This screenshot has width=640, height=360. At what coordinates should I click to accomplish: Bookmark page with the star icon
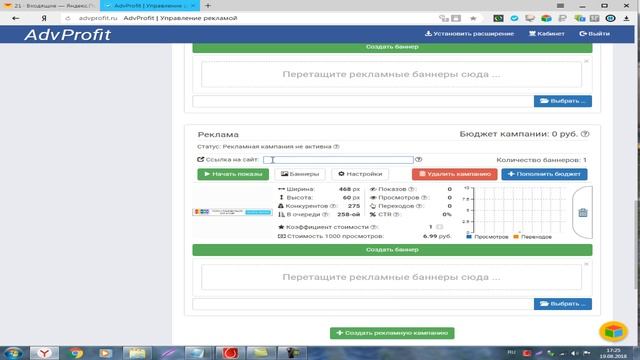473,18
